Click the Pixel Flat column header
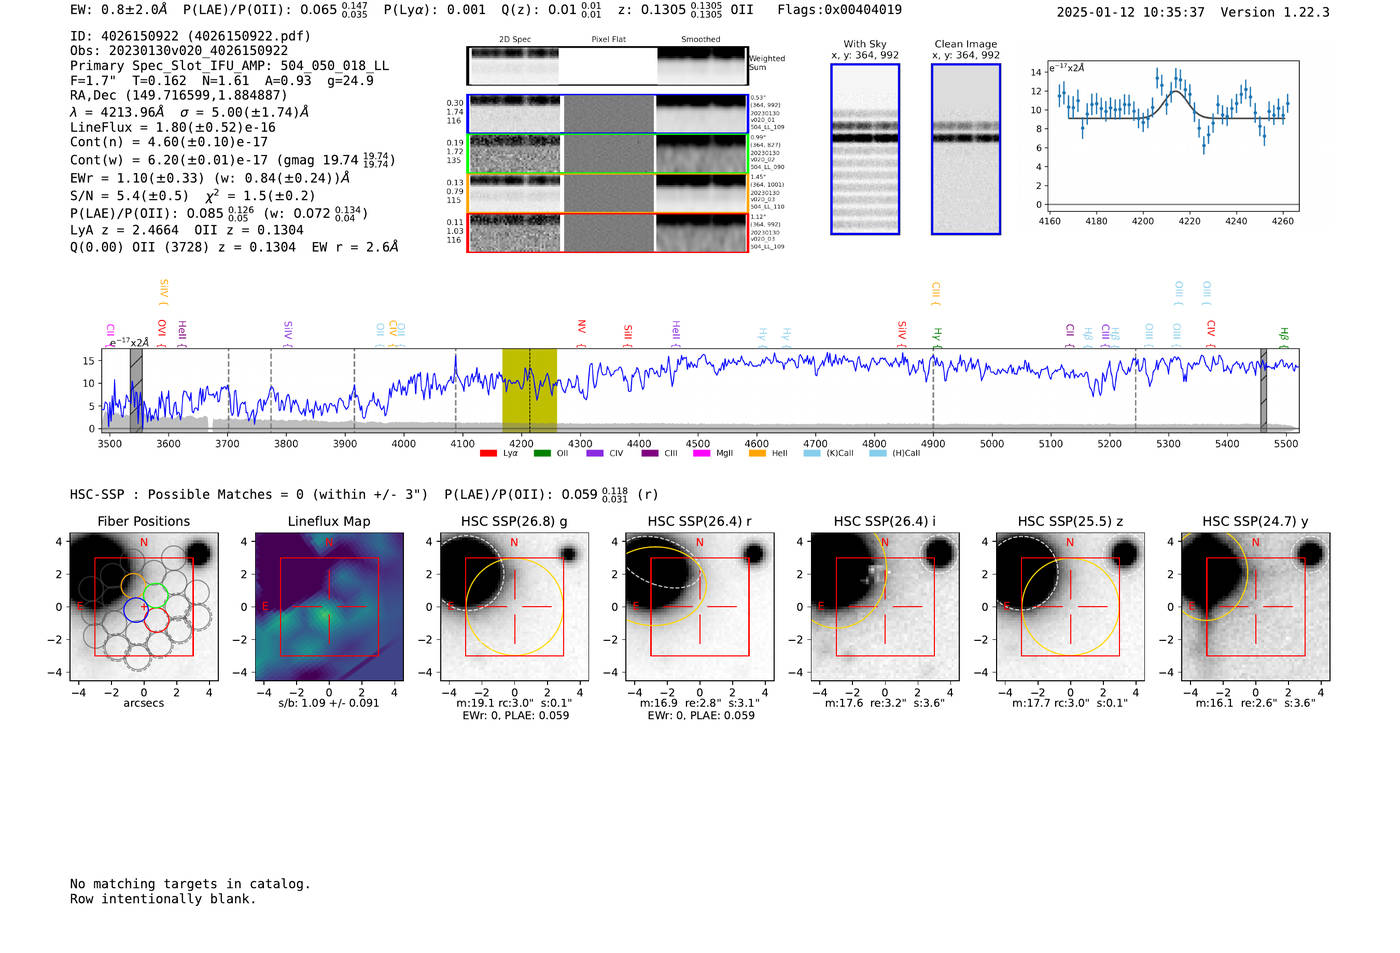 pos(608,39)
